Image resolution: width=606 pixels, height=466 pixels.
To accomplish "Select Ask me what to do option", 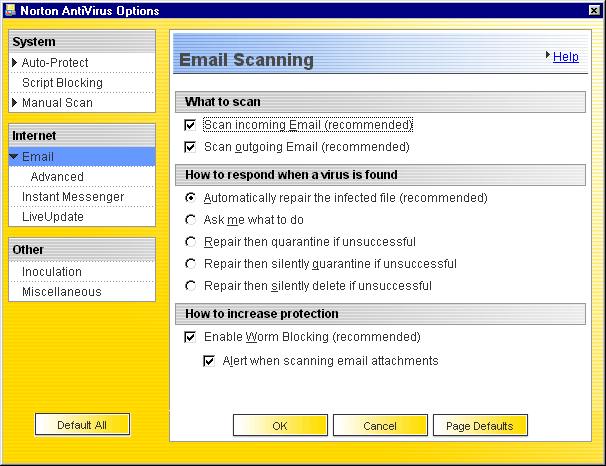I will pyautogui.click(x=190, y=220).
